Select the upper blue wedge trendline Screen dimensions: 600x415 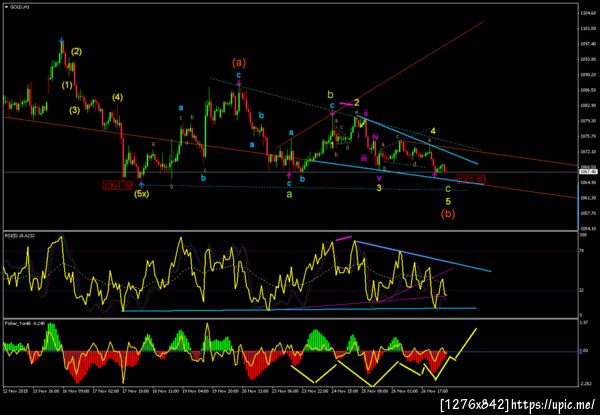[x=417, y=140]
